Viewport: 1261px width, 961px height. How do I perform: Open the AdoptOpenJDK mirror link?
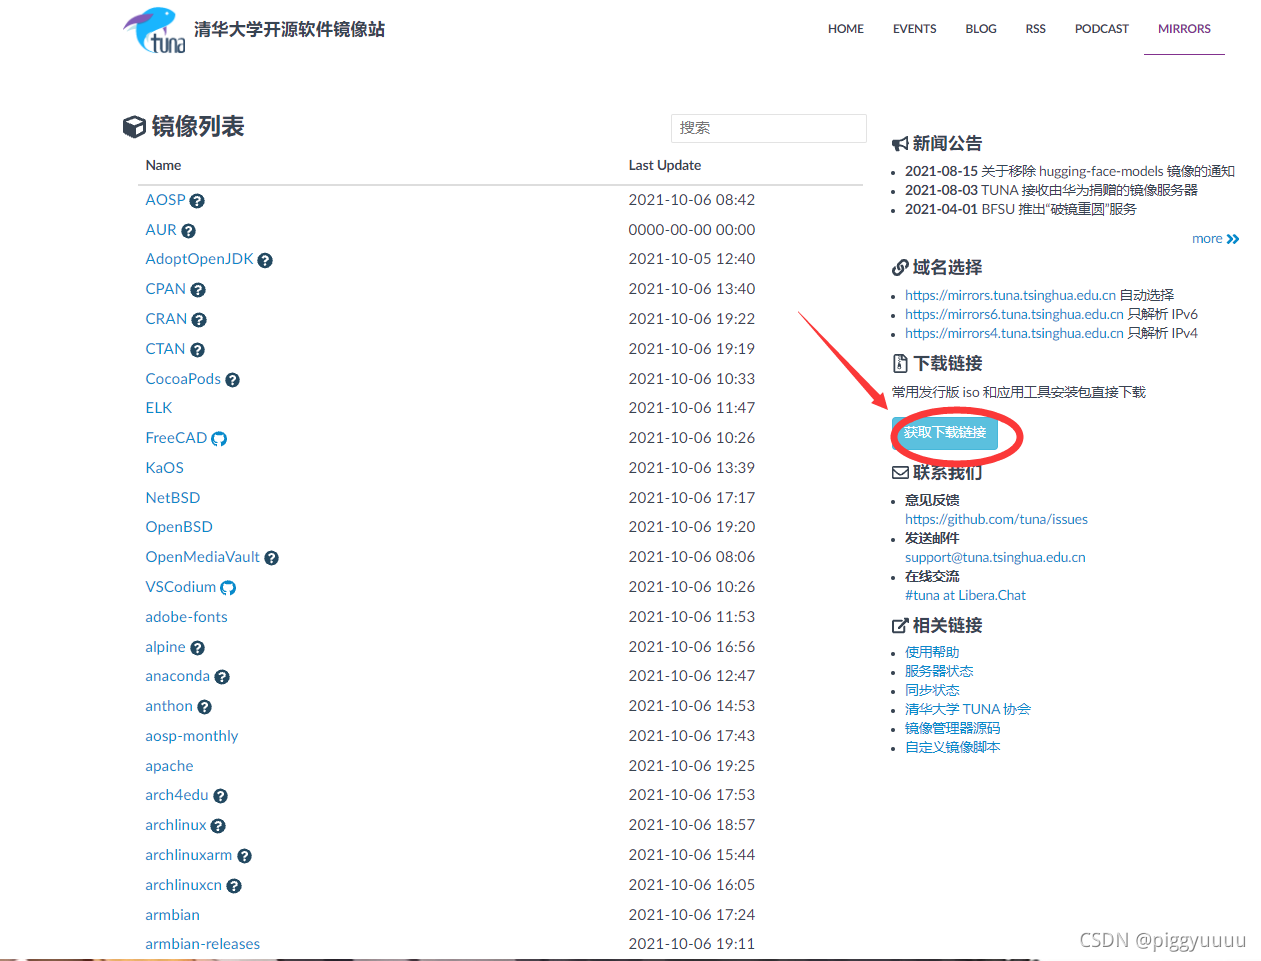pos(199,259)
